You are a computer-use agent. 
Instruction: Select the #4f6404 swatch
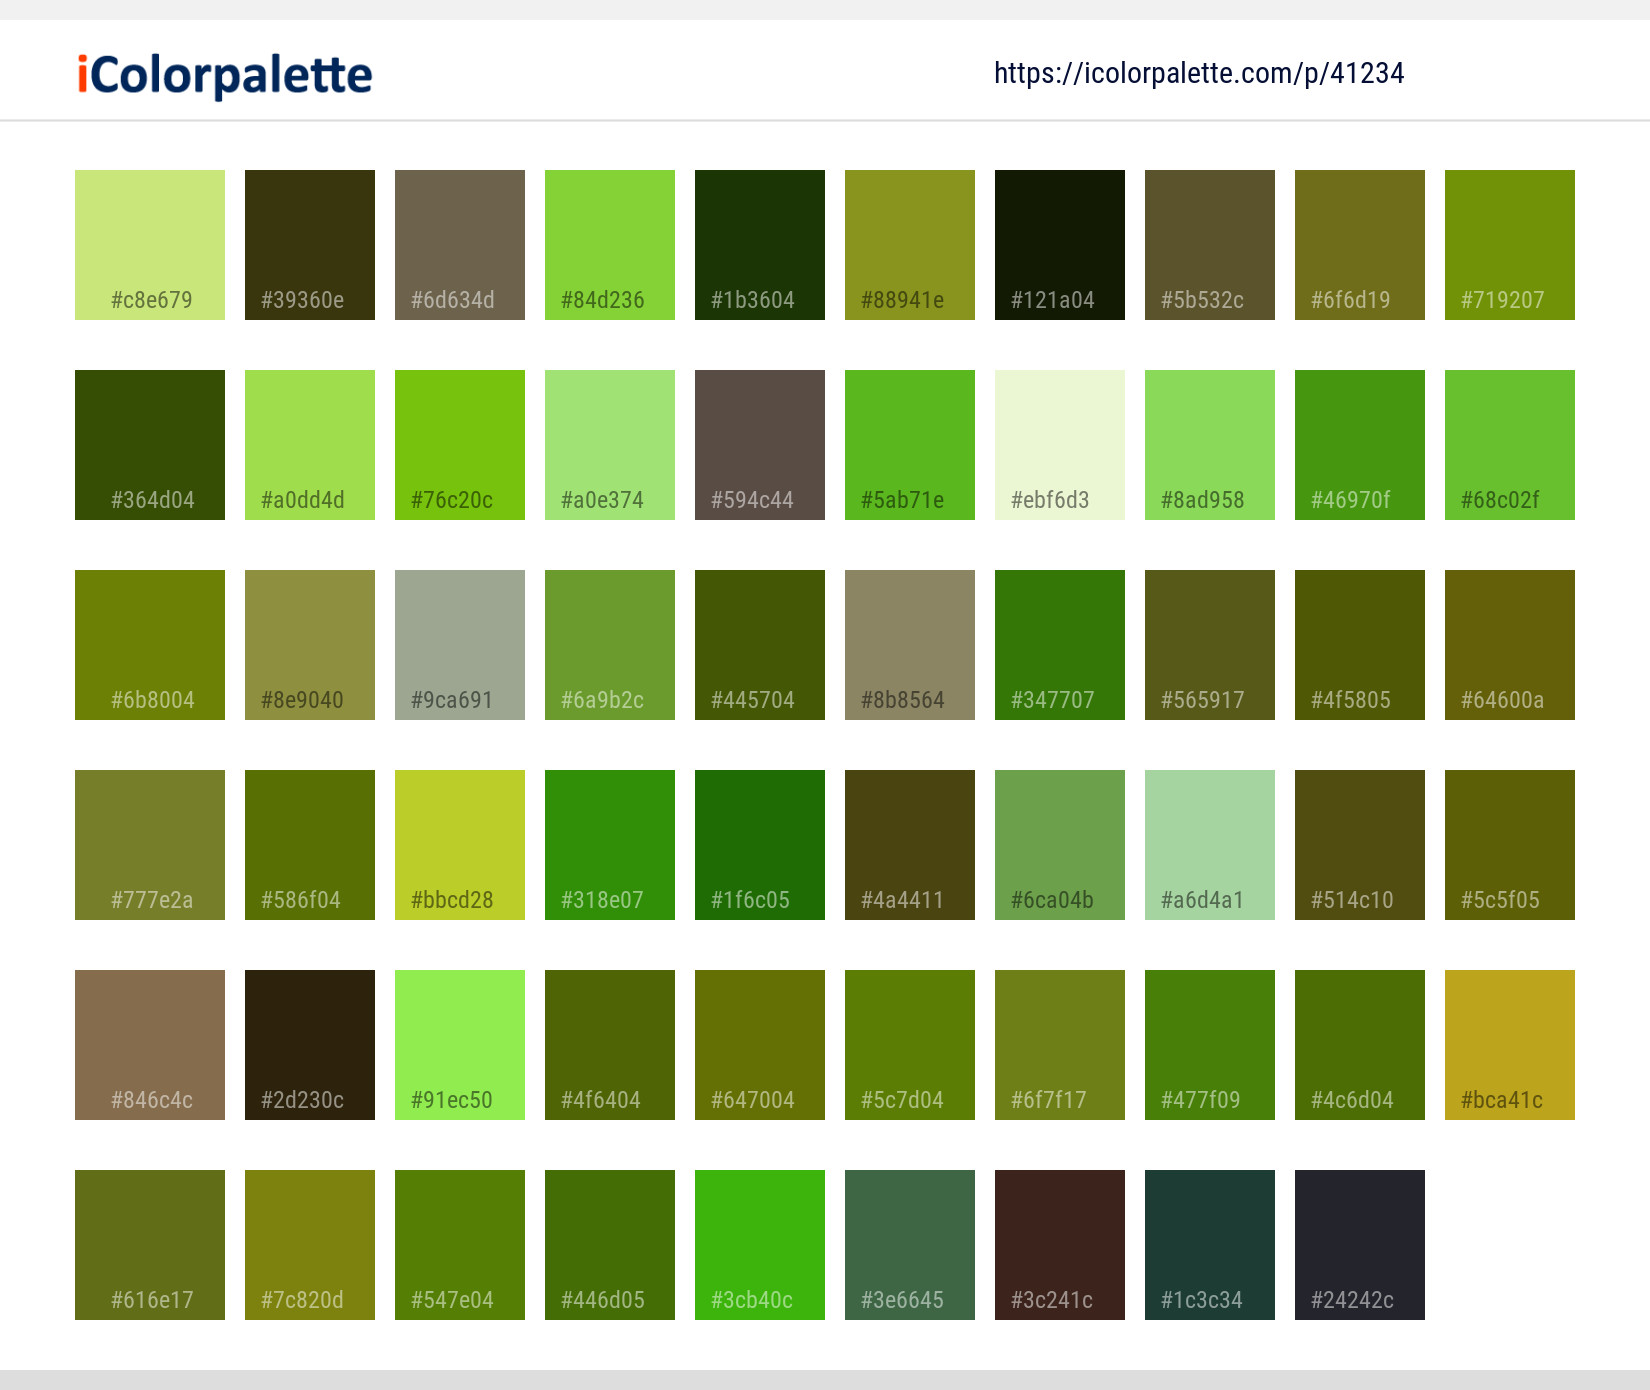[x=610, y=1045]
